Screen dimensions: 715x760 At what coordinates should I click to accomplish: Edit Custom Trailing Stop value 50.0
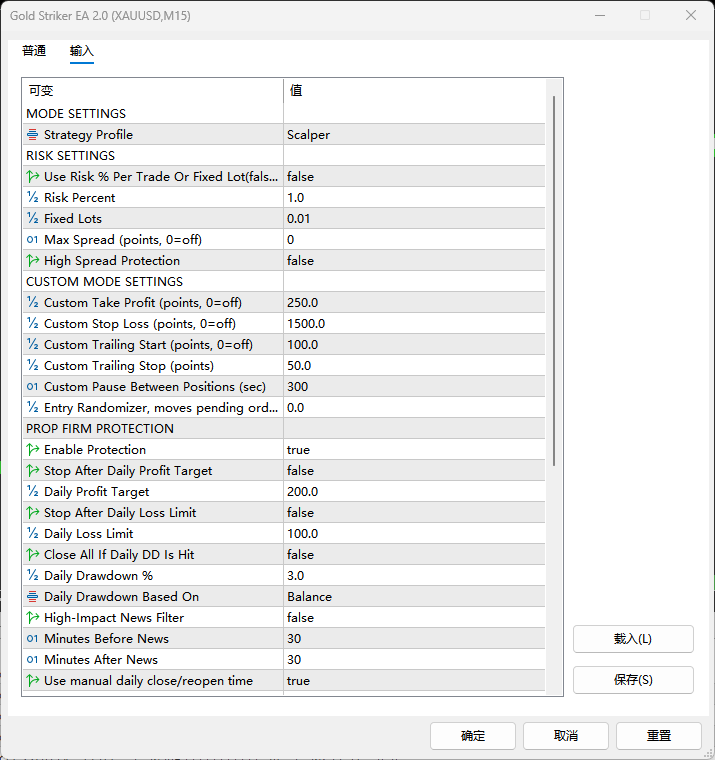pos(414,365)
